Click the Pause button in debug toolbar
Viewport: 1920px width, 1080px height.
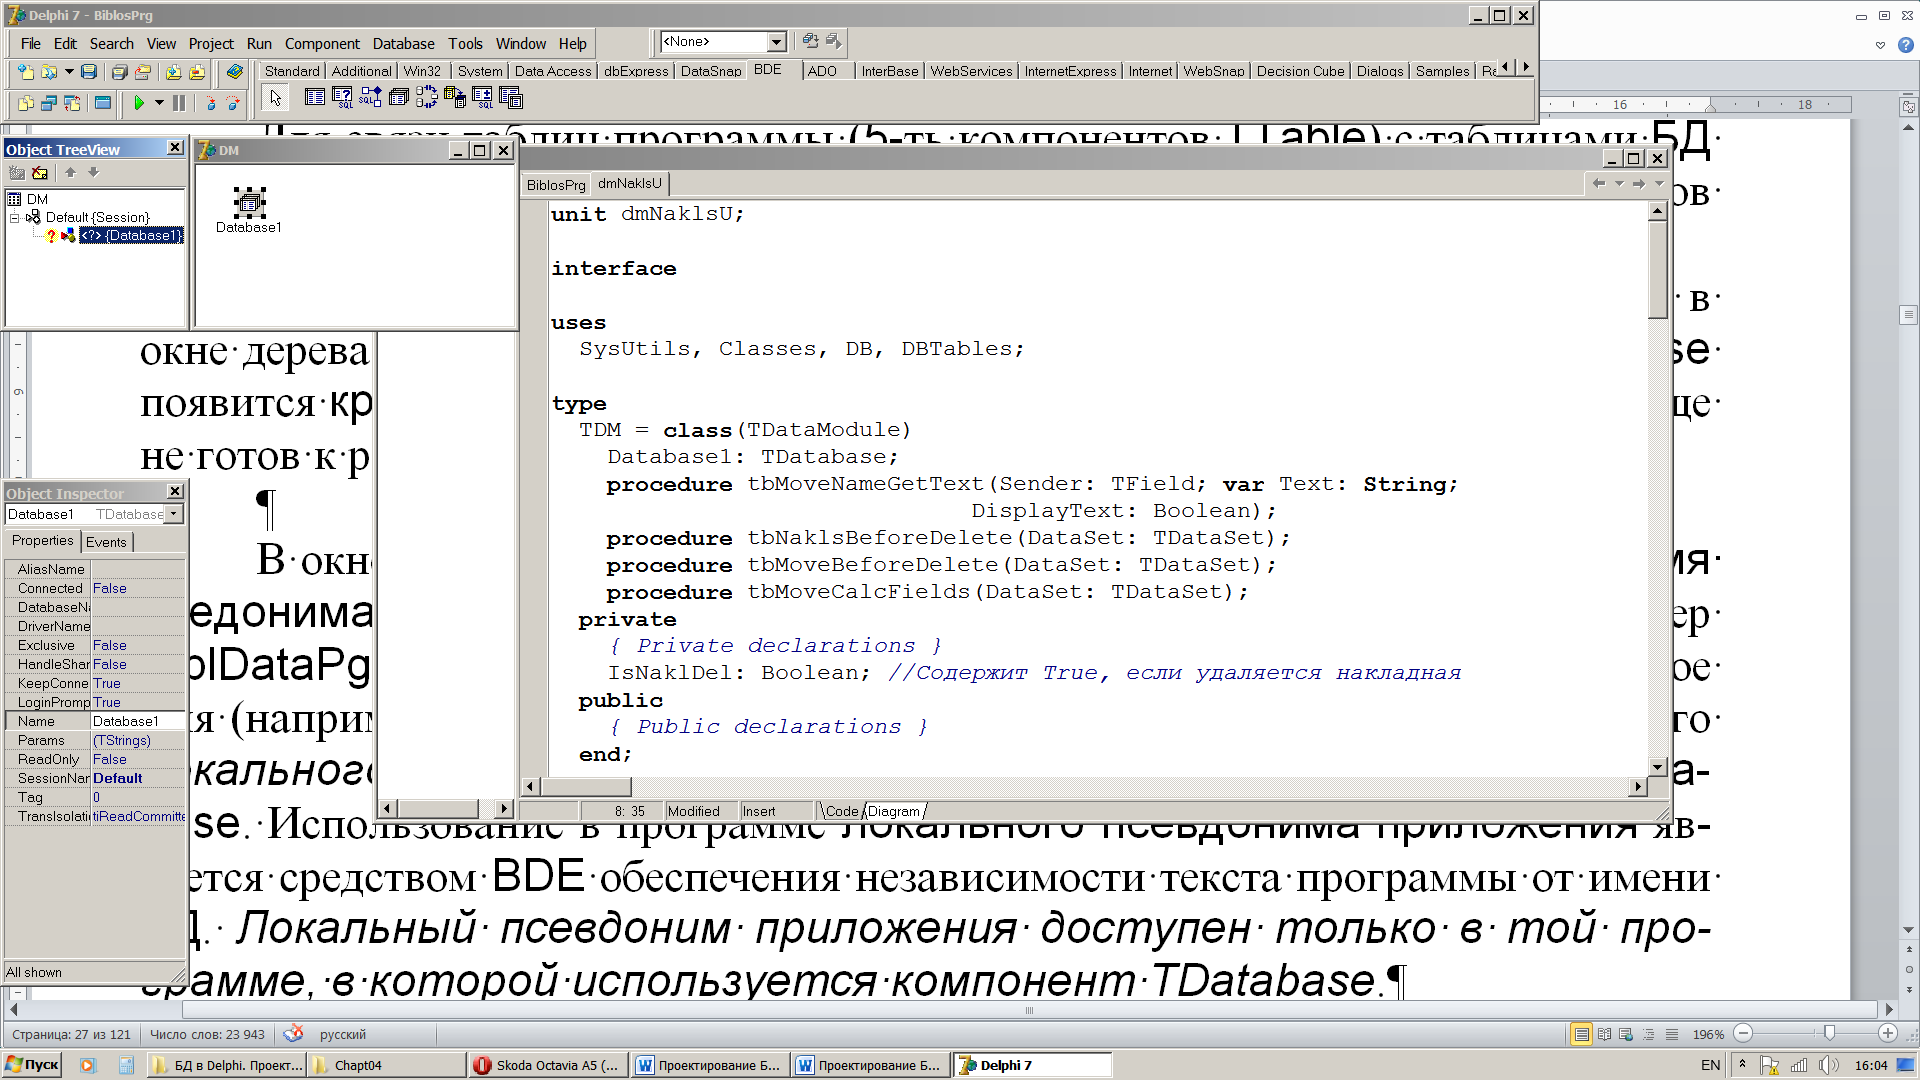(x=179, y=103)
